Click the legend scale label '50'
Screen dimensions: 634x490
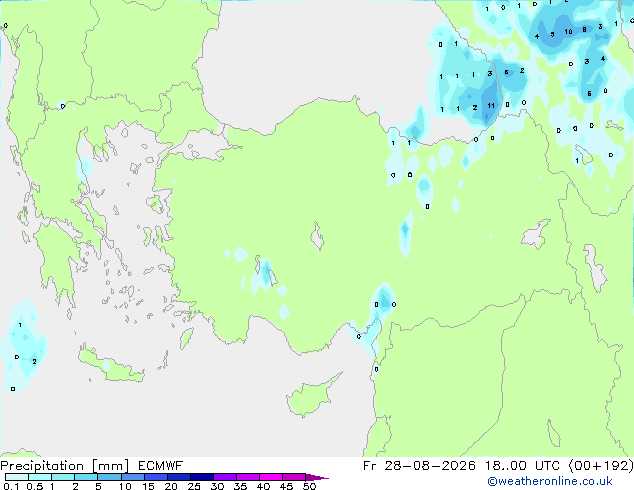coord(309,486)
